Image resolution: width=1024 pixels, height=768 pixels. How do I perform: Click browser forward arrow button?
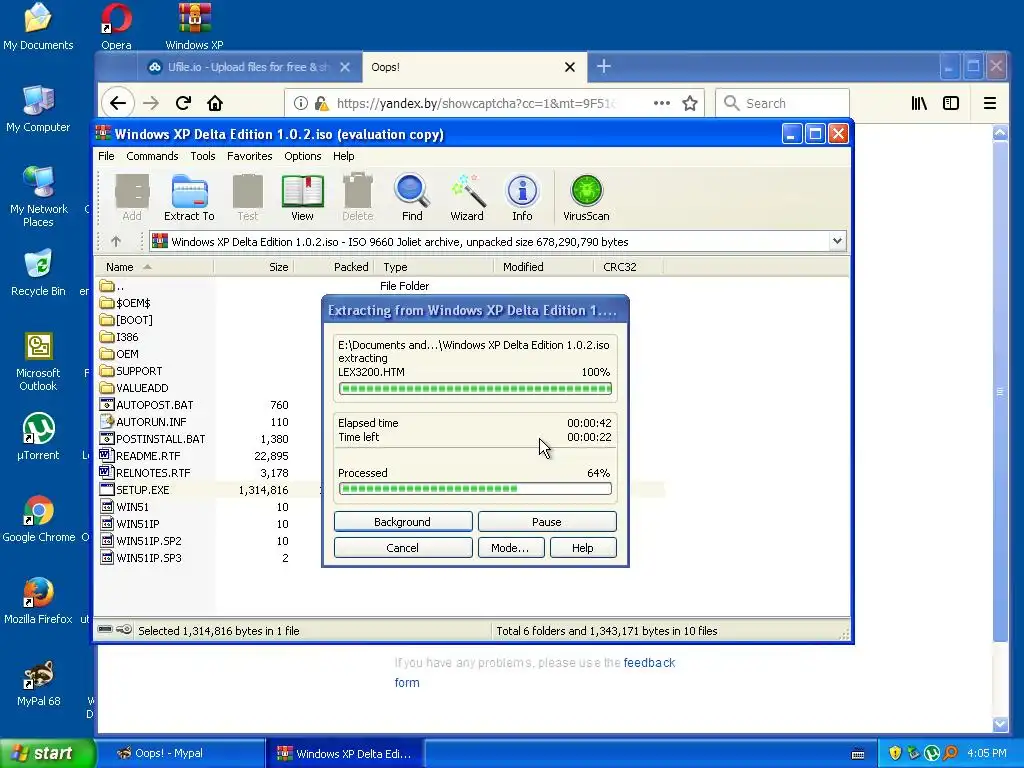(151, 103)
